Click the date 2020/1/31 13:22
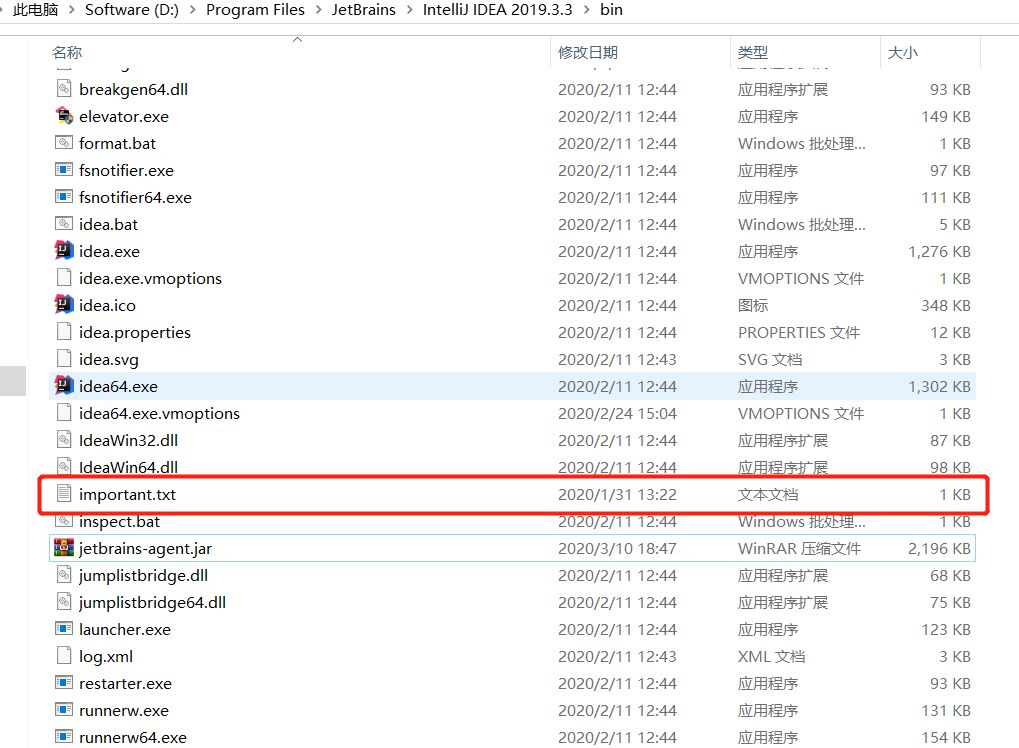Screen dimensions: 1019x748 coord(617,495)
